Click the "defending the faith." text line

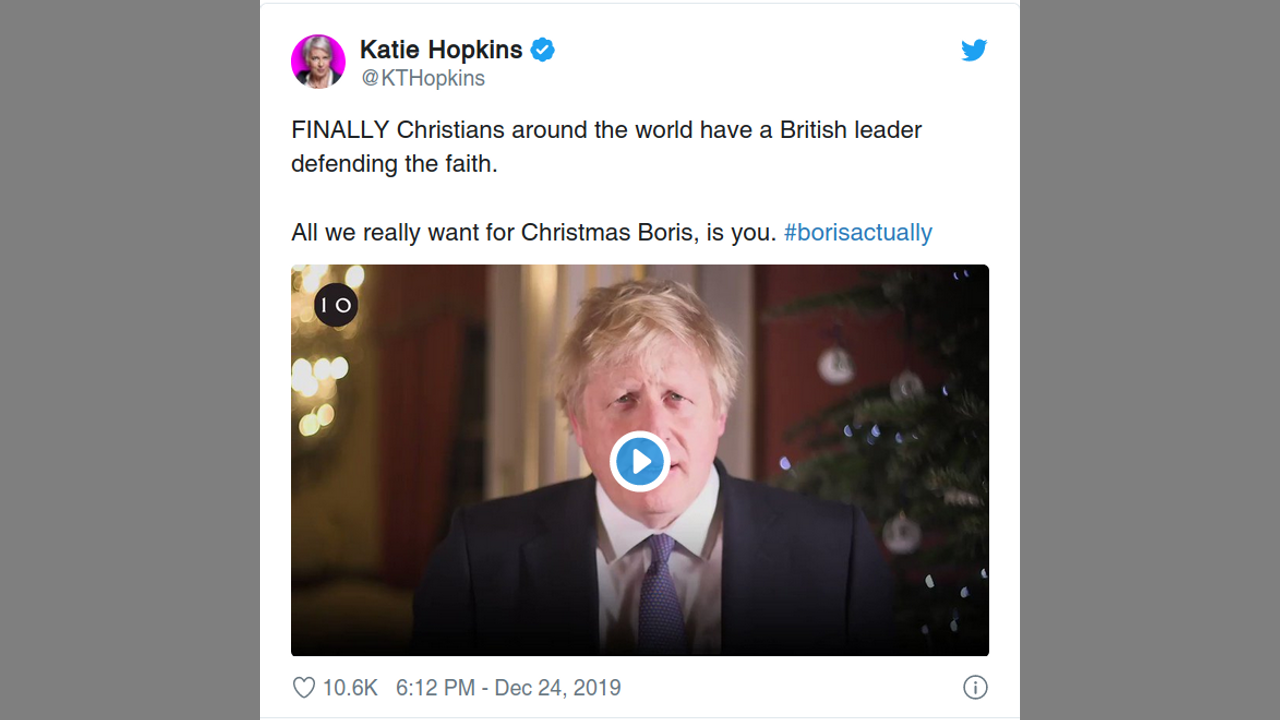pyautogui.click(x=394, y=164)
